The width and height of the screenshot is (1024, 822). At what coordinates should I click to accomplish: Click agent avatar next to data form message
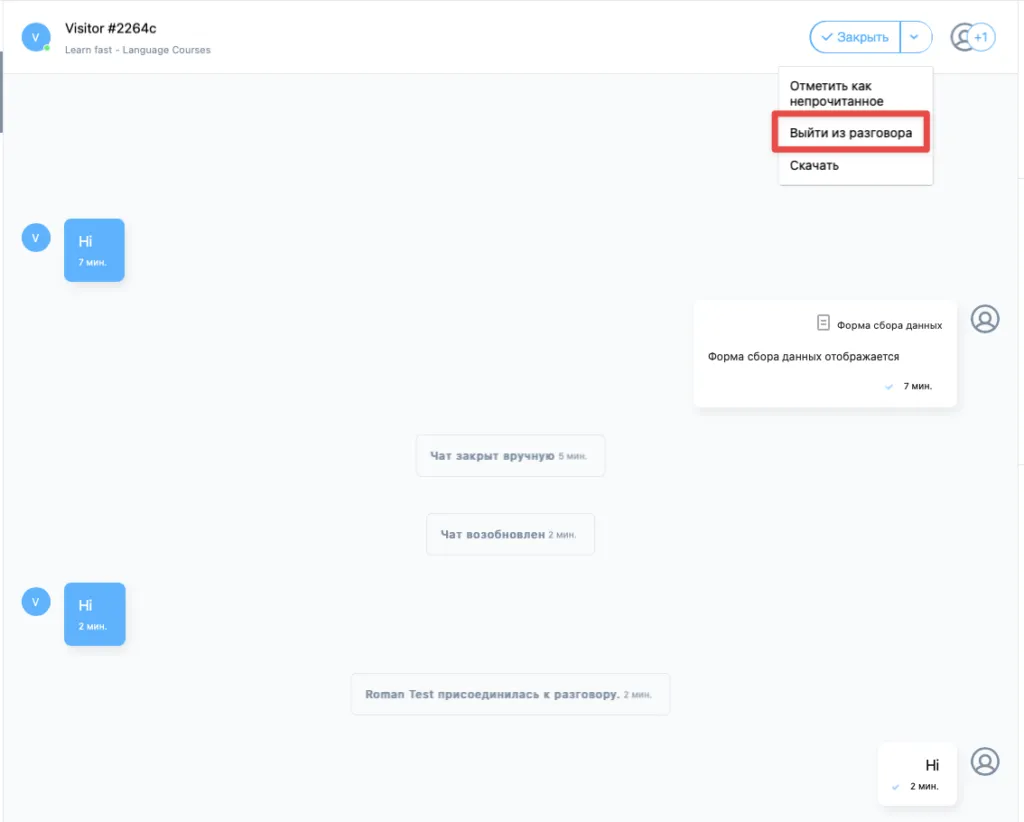(985, 319)
